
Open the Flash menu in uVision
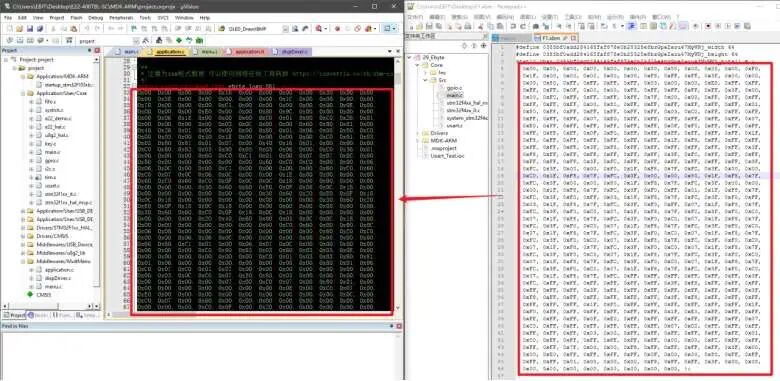pyautogui.click(x=76, y=17)
